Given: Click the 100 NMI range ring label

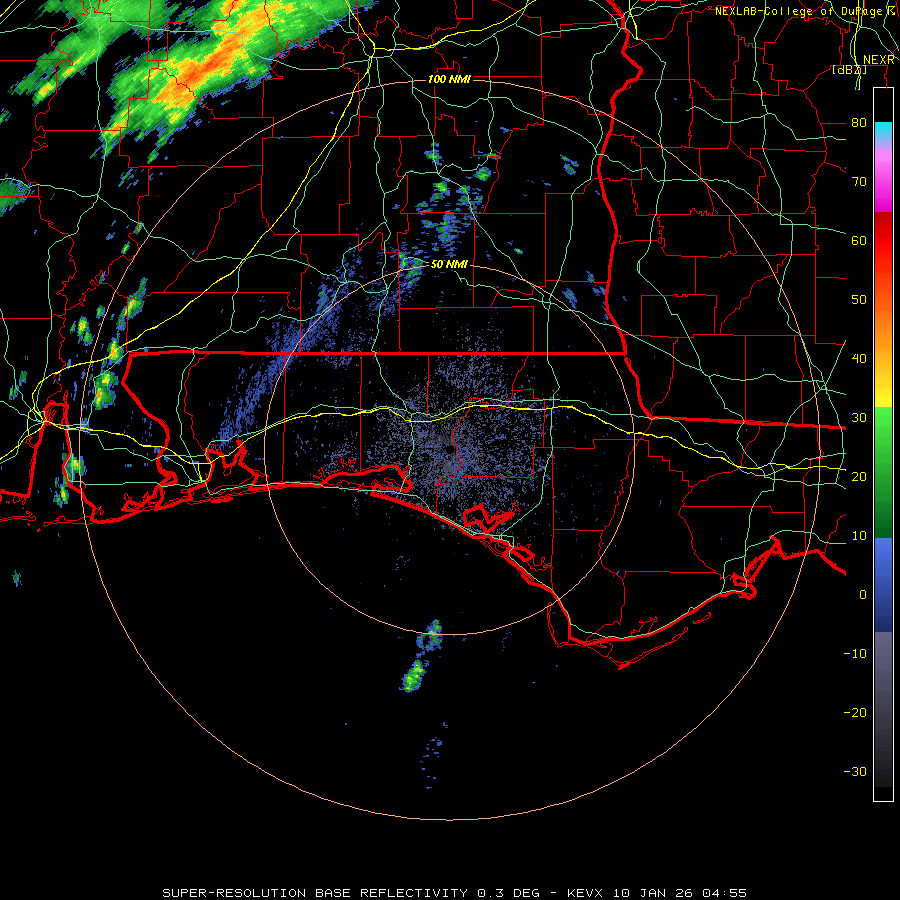Looking at the screenshot, I should point(449,79).
